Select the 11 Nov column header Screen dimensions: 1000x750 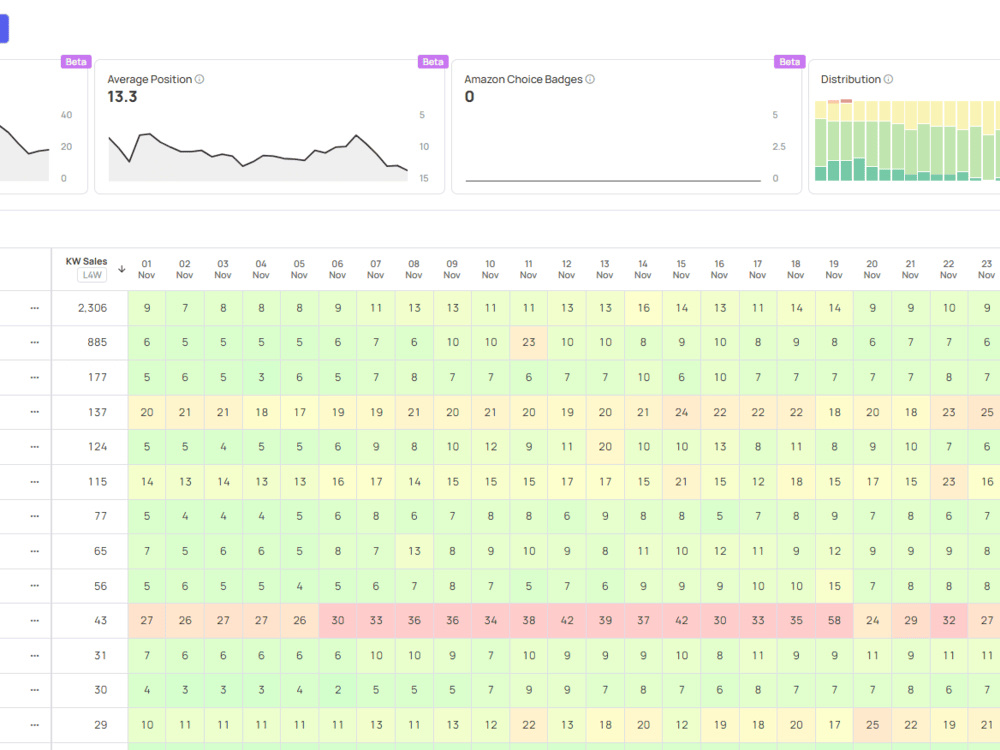point(528,269)
